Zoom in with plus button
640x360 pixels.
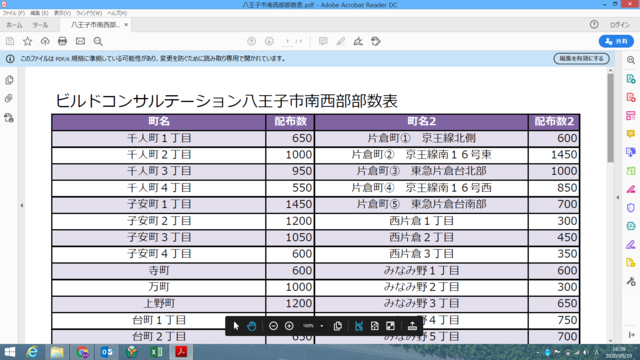[x=289, y=326]
